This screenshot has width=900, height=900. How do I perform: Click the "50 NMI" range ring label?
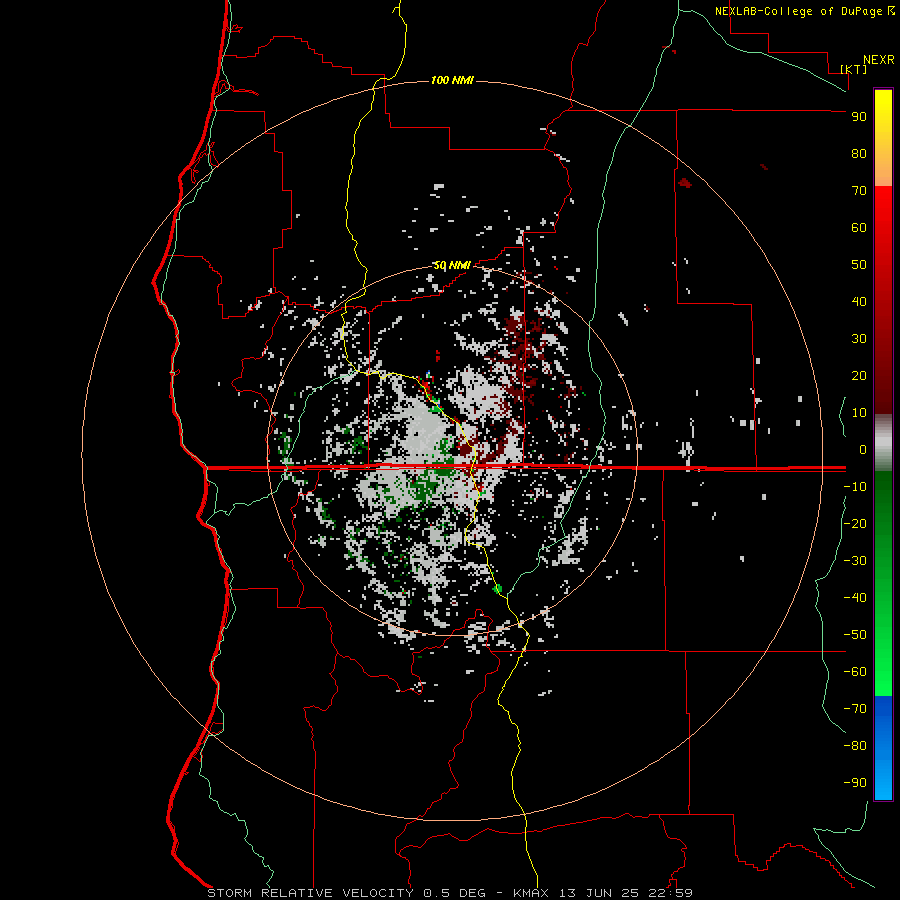coord(452,265)
